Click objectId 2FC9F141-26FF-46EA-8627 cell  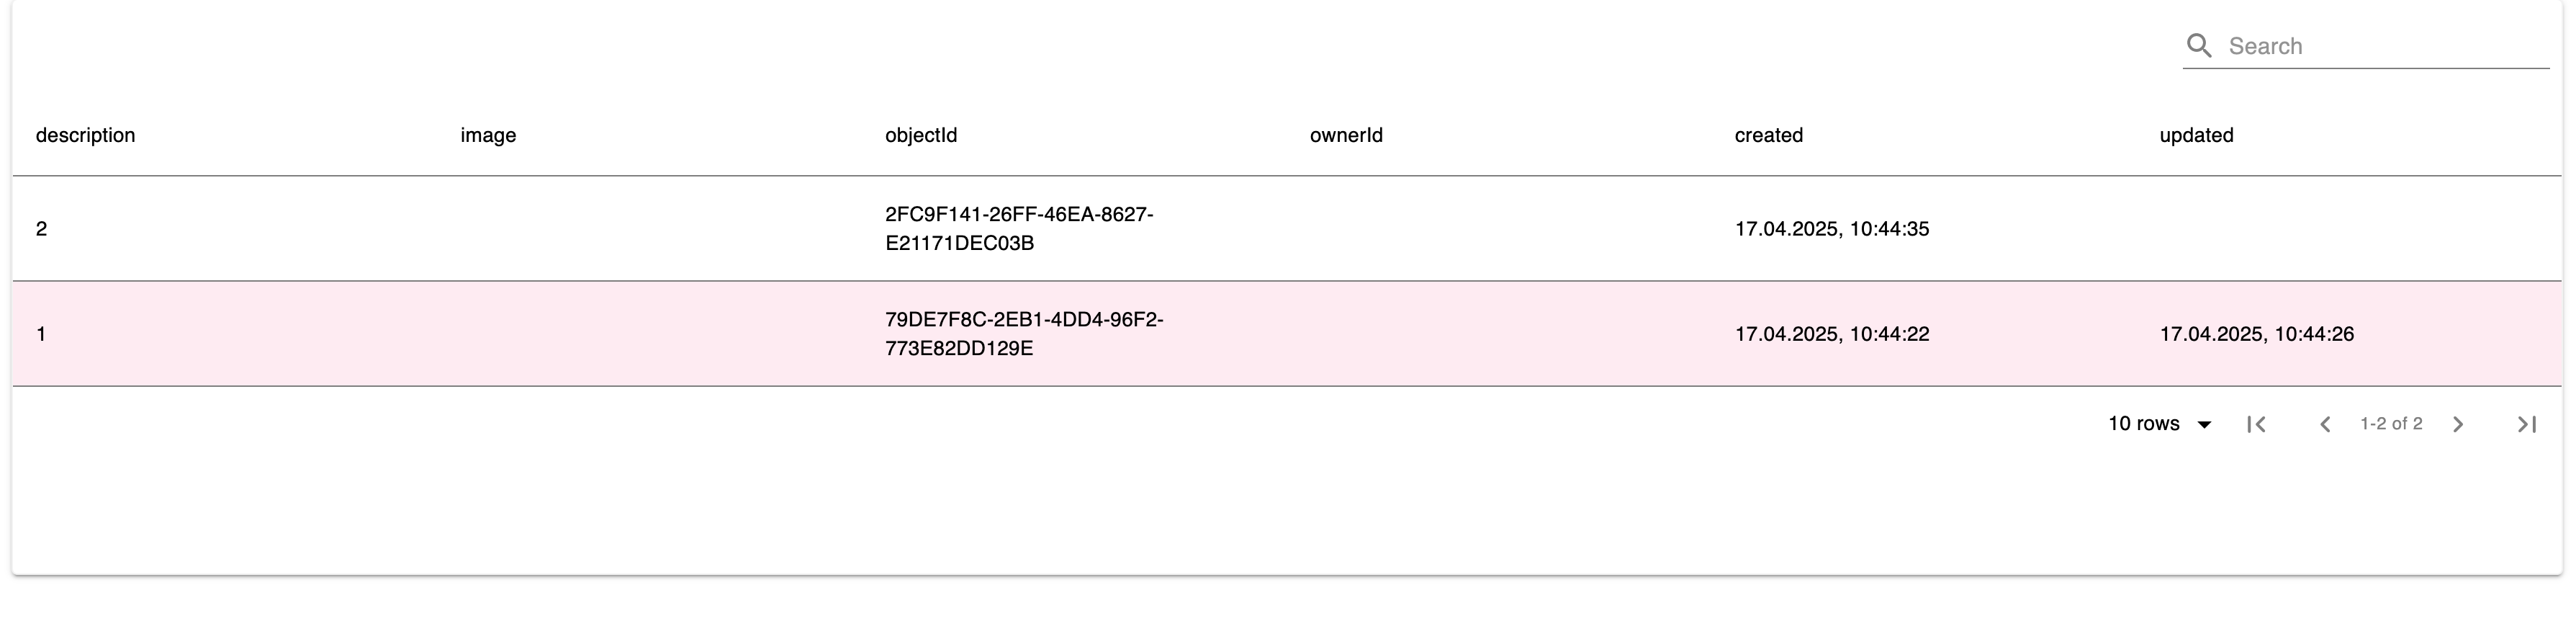pos(1019,229)
